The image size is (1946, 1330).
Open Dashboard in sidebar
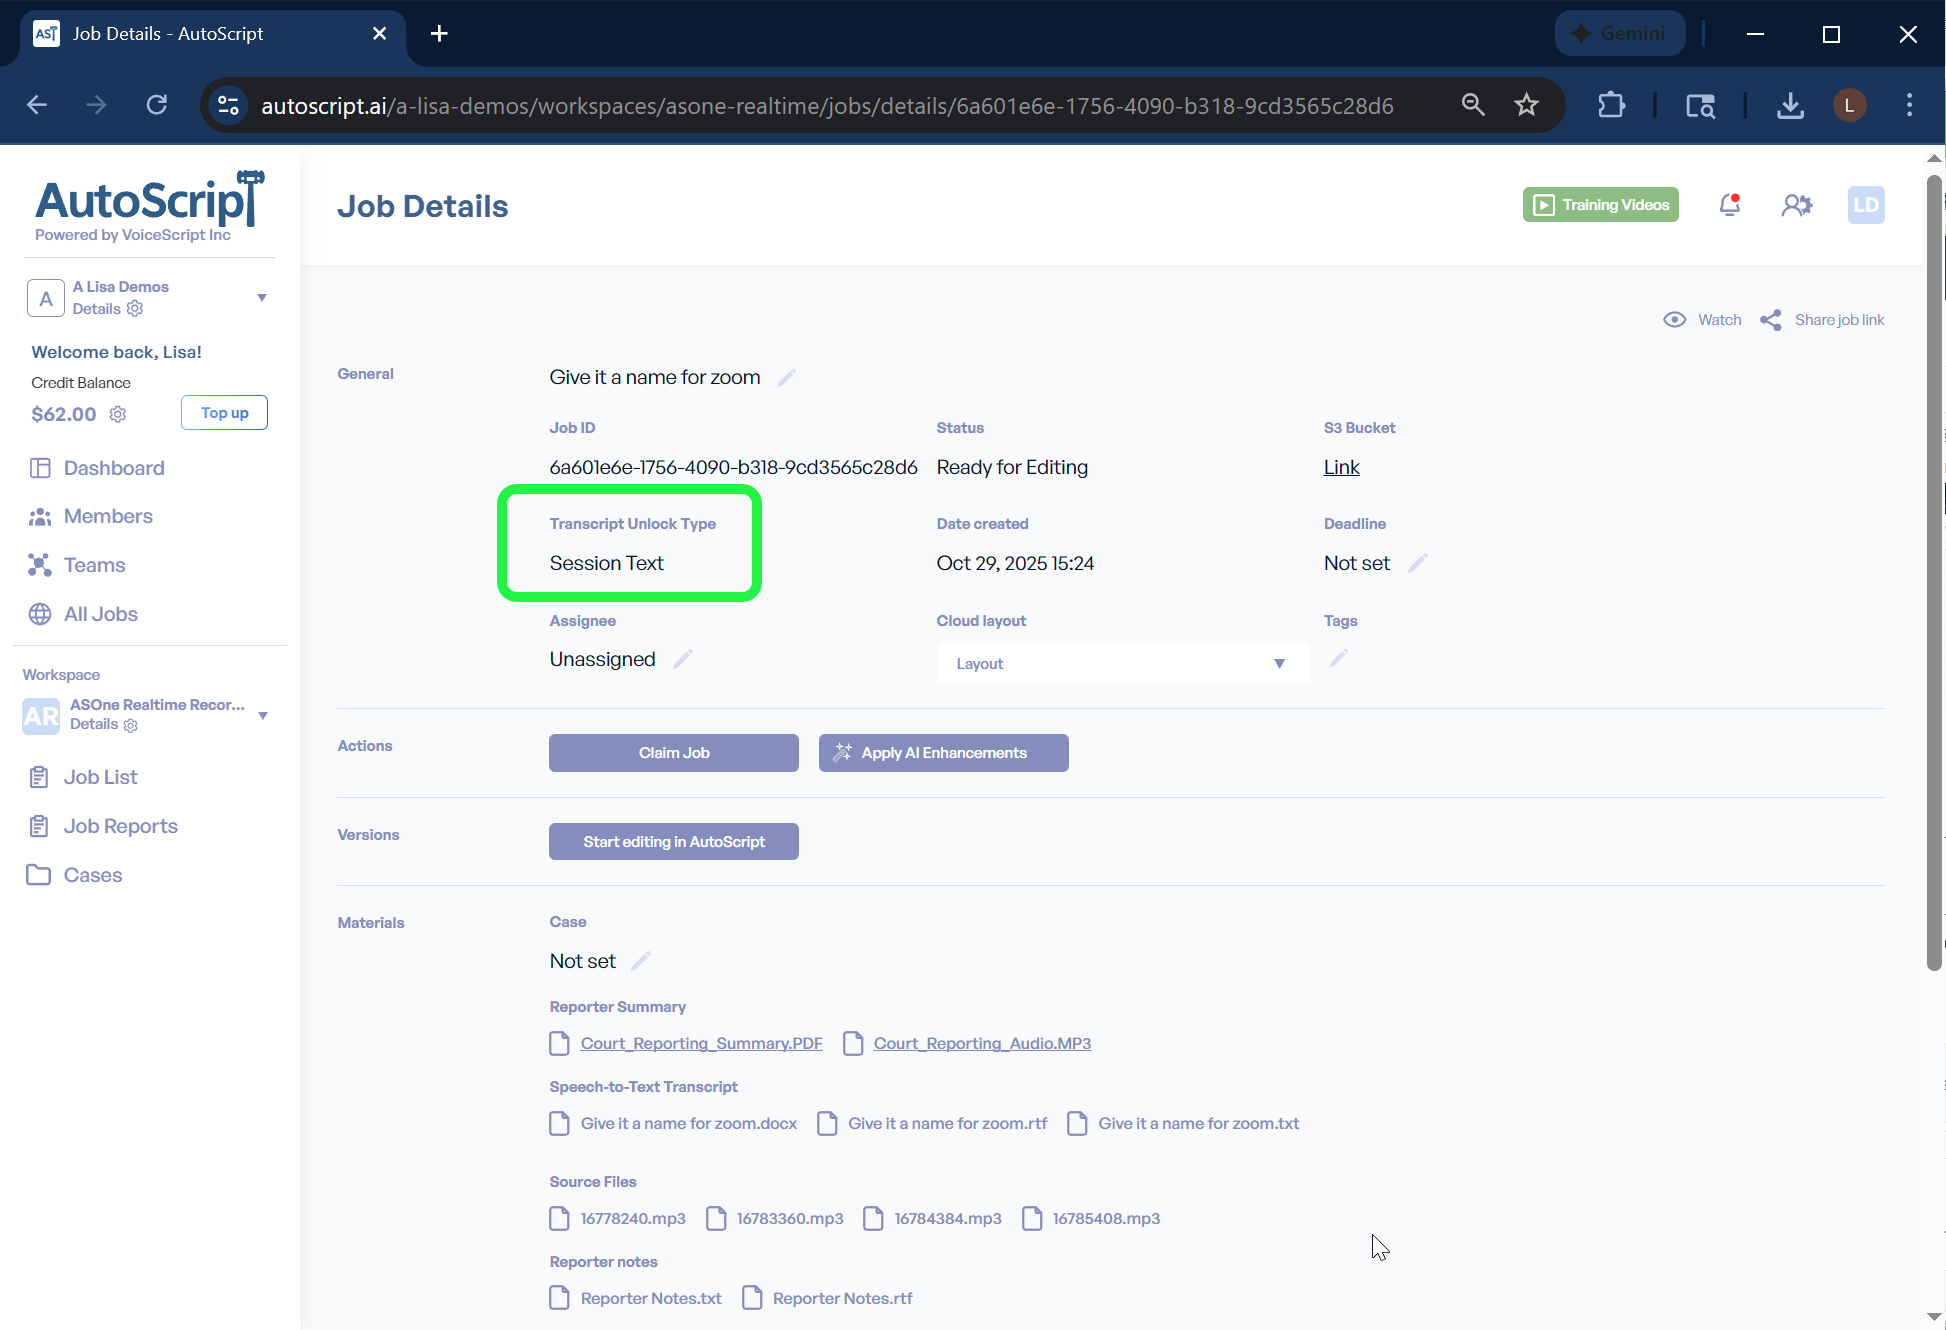[113, 468]
